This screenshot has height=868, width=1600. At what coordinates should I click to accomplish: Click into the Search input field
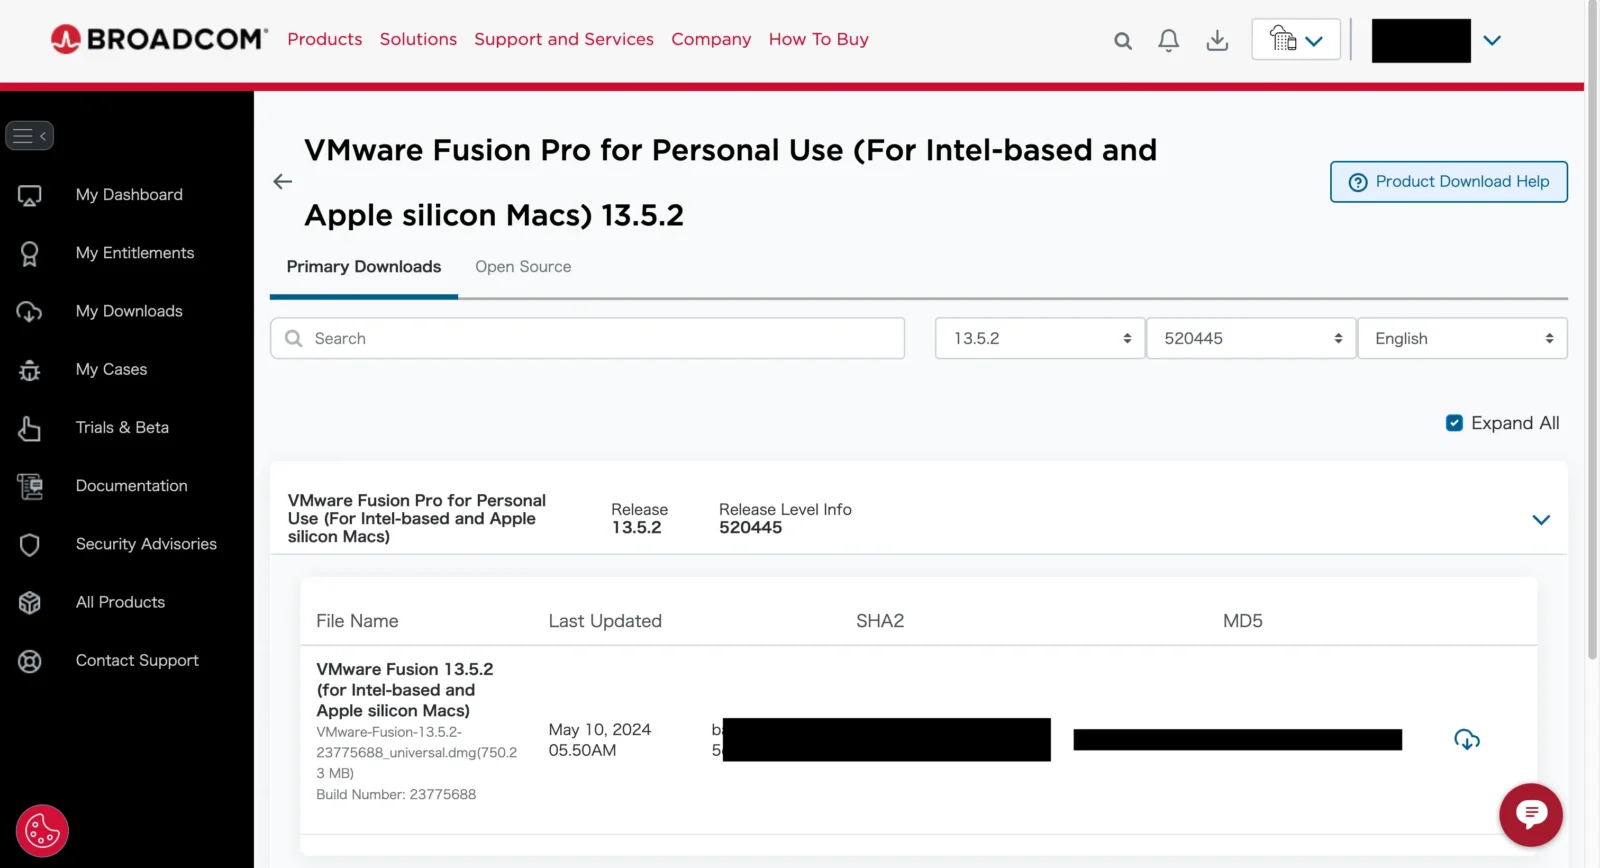[587, 338]
